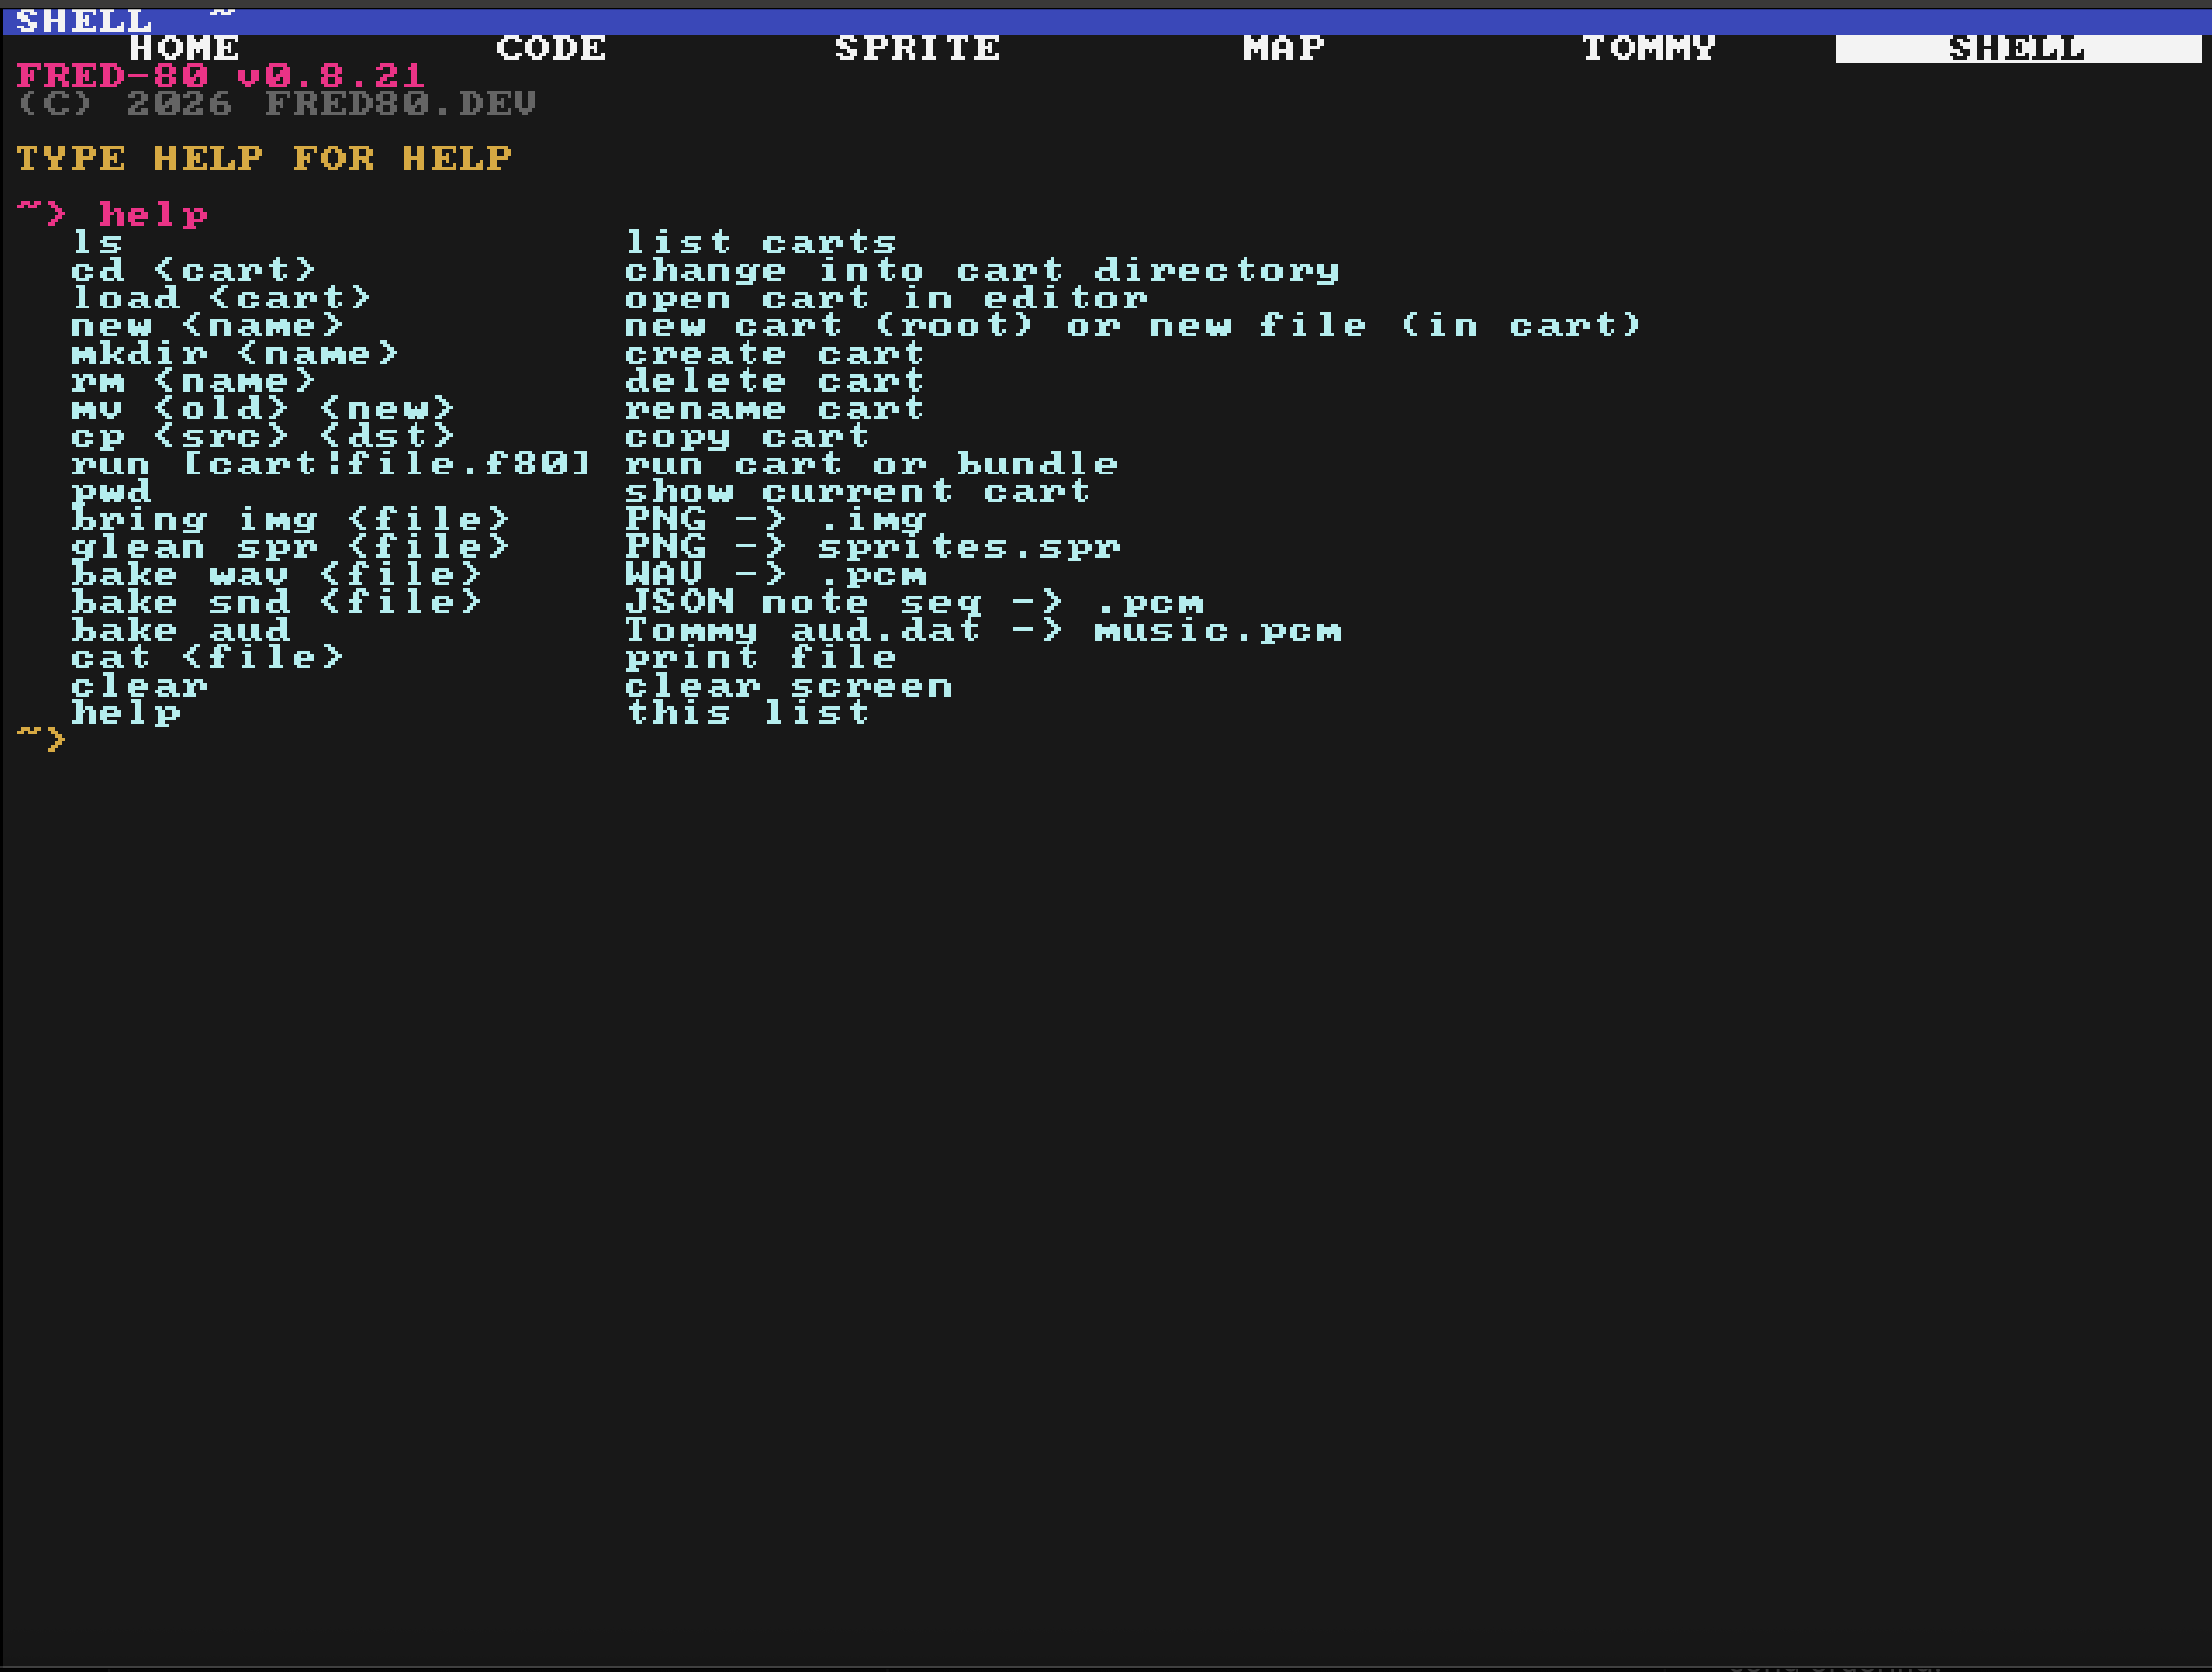Screen dimensions: 2212x1672
Task: Click the run [cart|file.f80] command entry
Action: coord(332,464)
